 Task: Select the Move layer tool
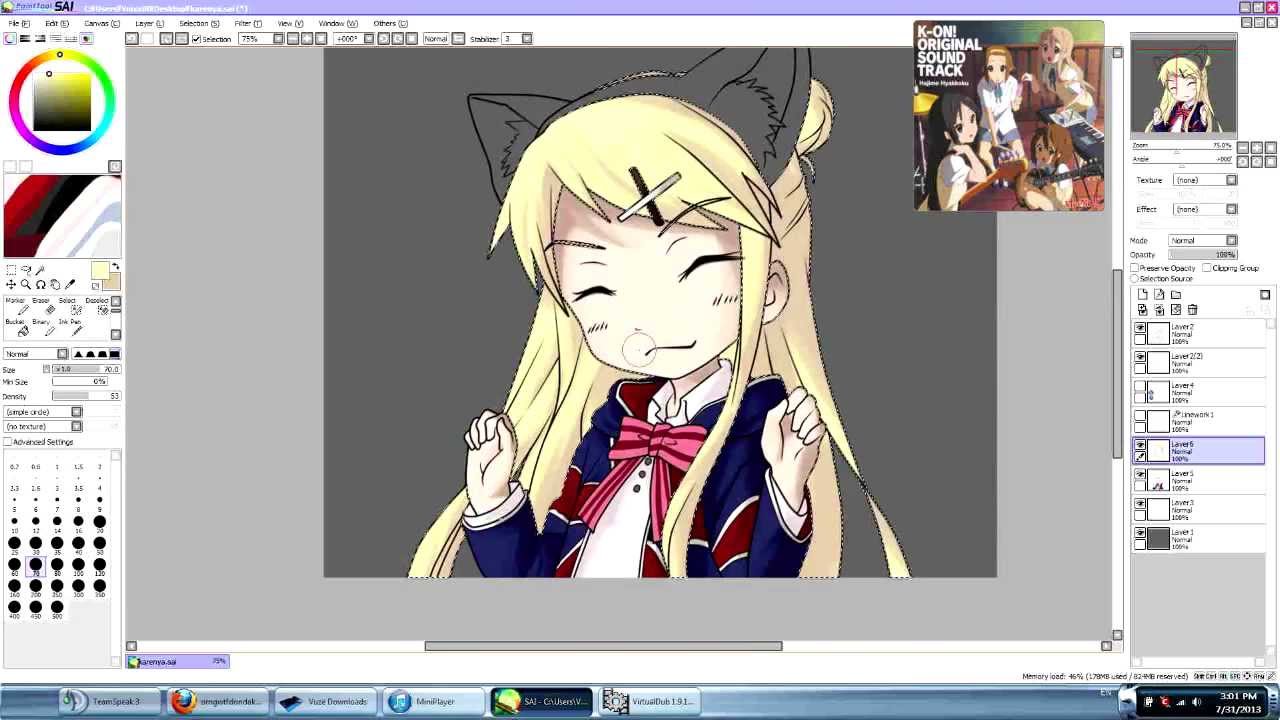point(11,285)
